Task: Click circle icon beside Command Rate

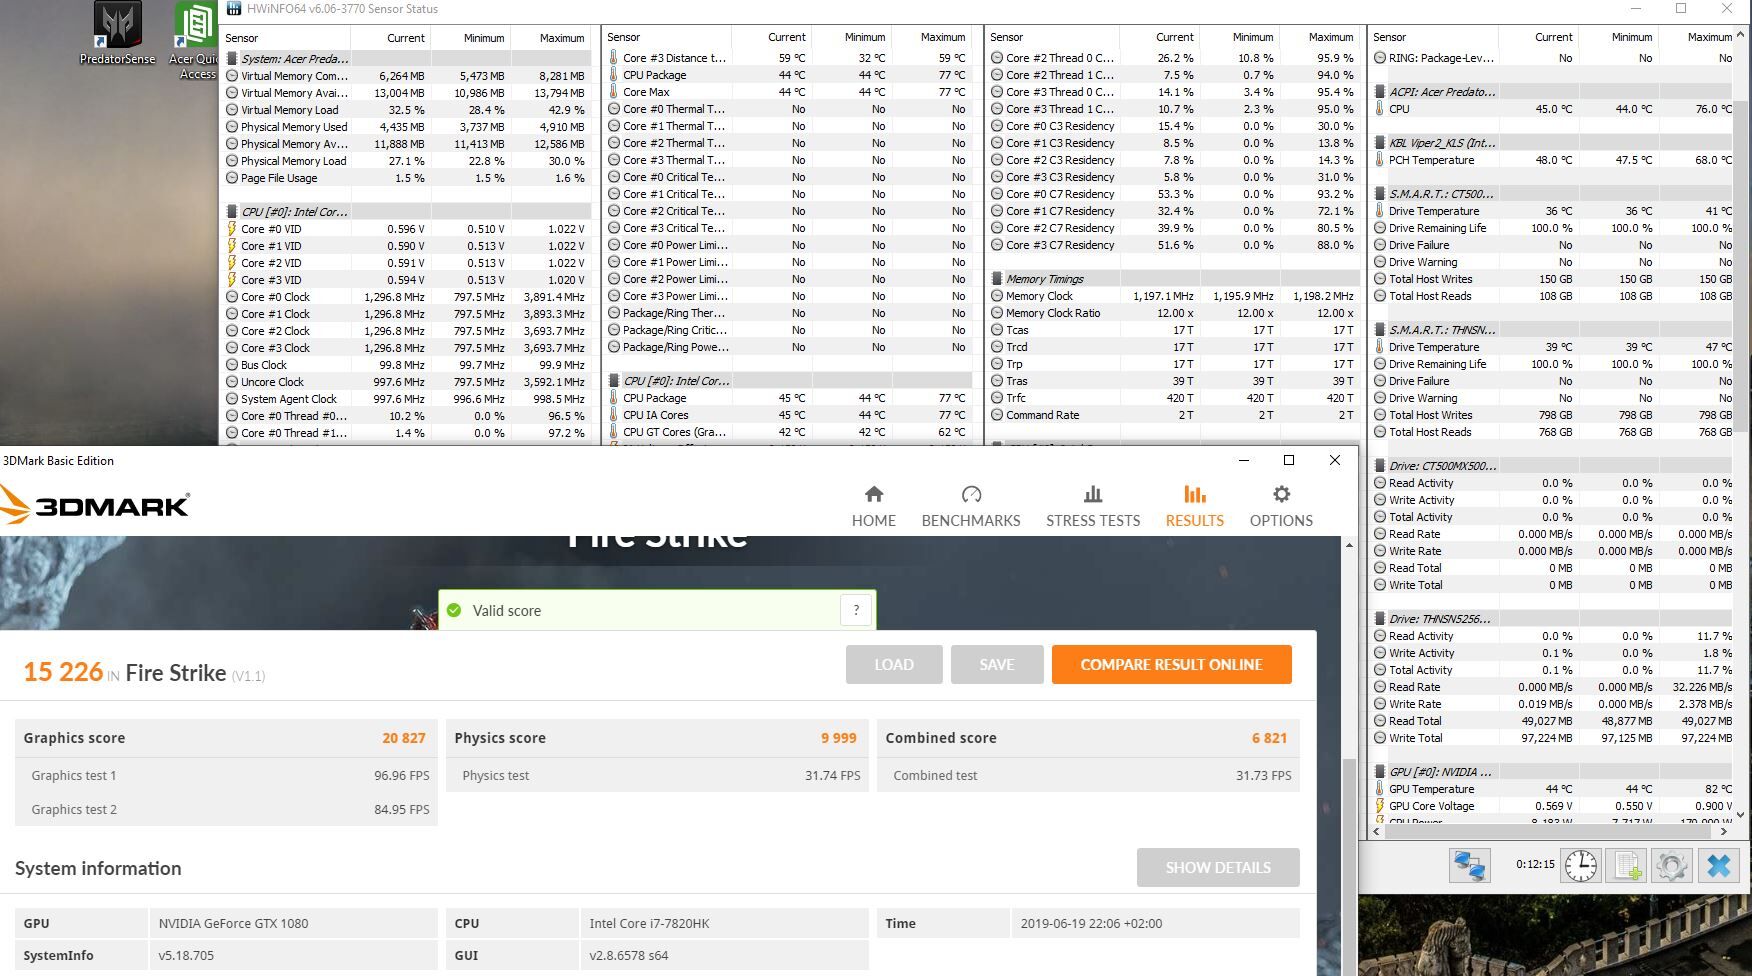Action: (997, 415)
